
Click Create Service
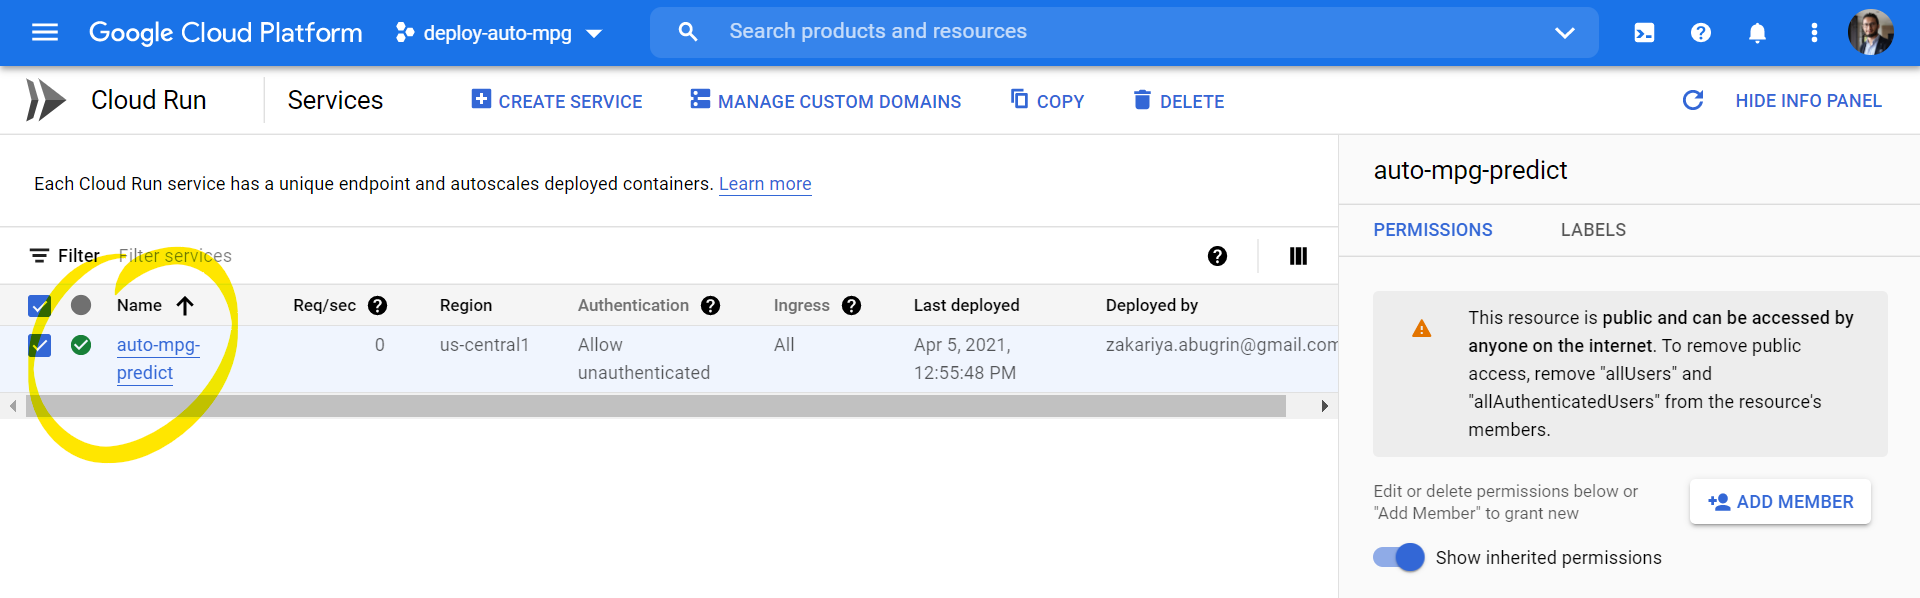pos(557,100)
